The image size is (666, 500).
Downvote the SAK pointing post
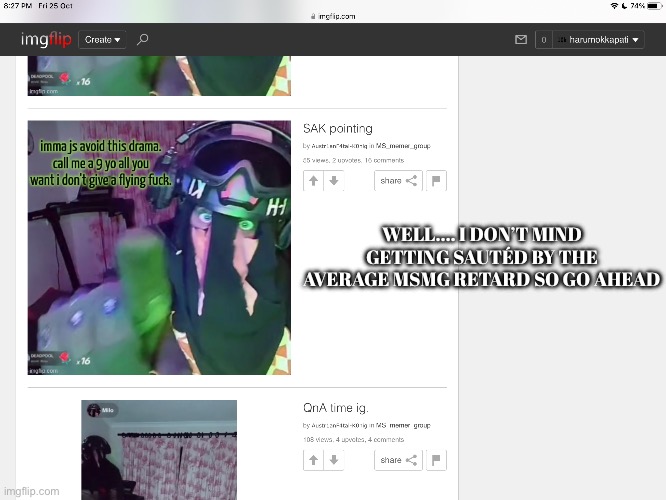(333, 181)
